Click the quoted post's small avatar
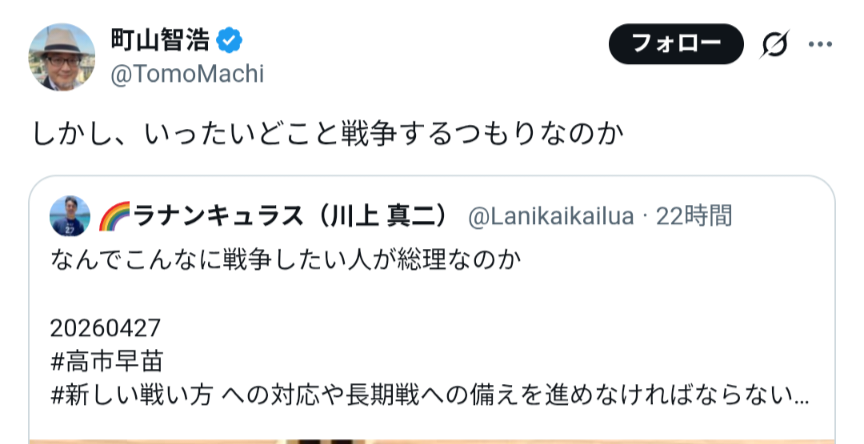Screen dimensions: 864x444 click(x=70, y=215)
